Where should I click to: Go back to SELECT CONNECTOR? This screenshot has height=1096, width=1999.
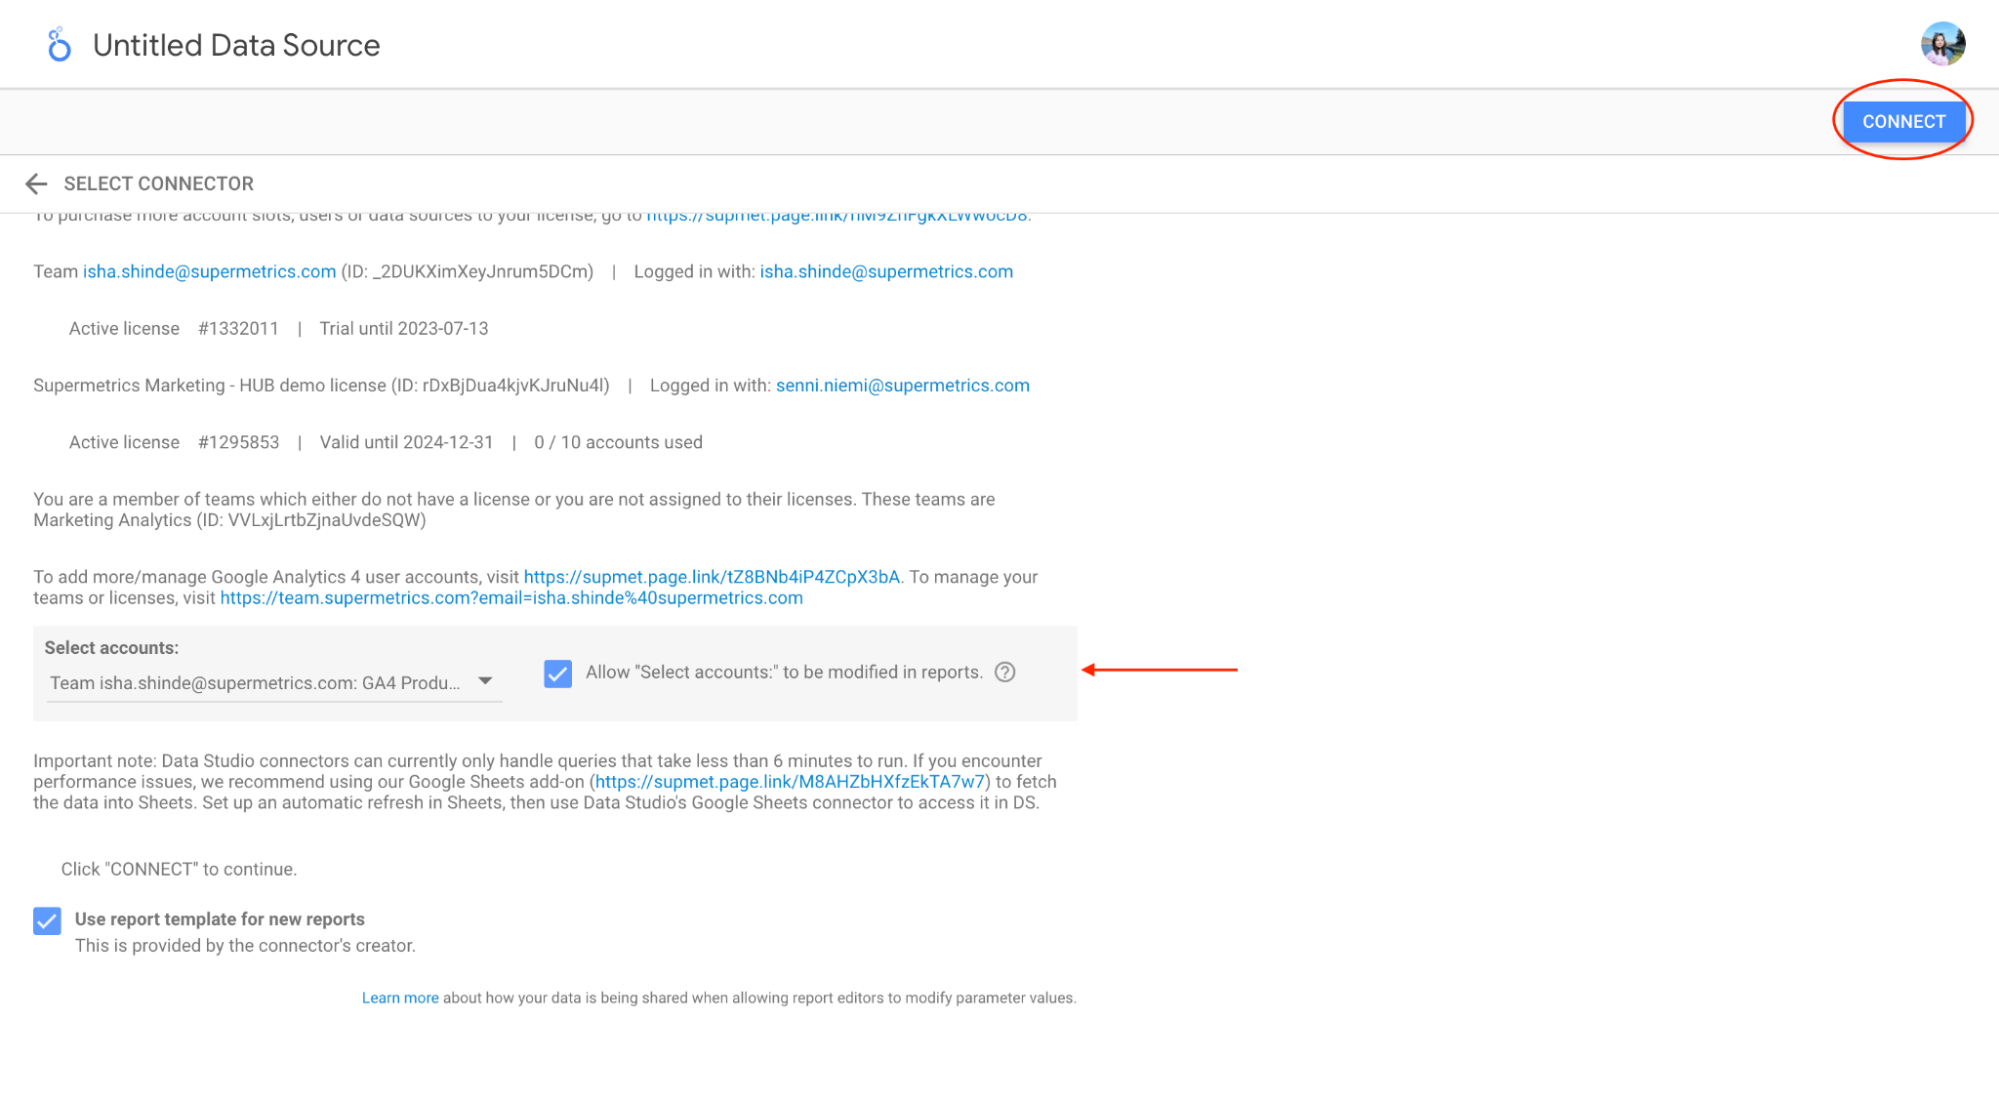pos(158,183)
